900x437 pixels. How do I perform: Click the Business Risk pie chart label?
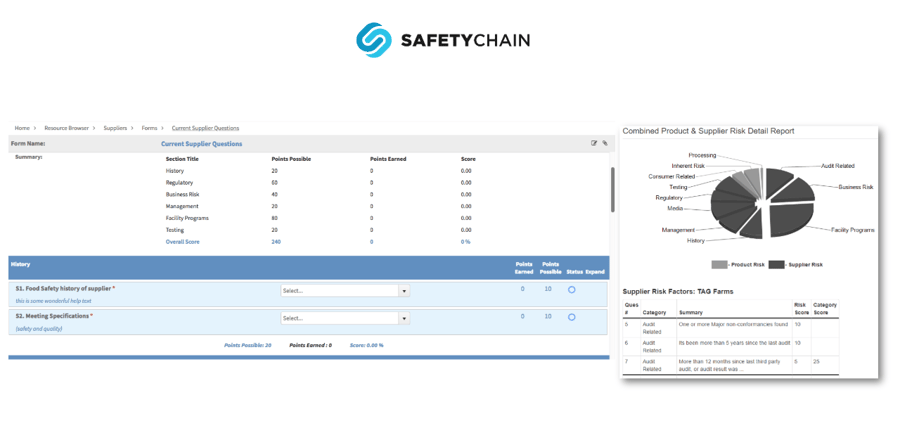pos(855,187)
